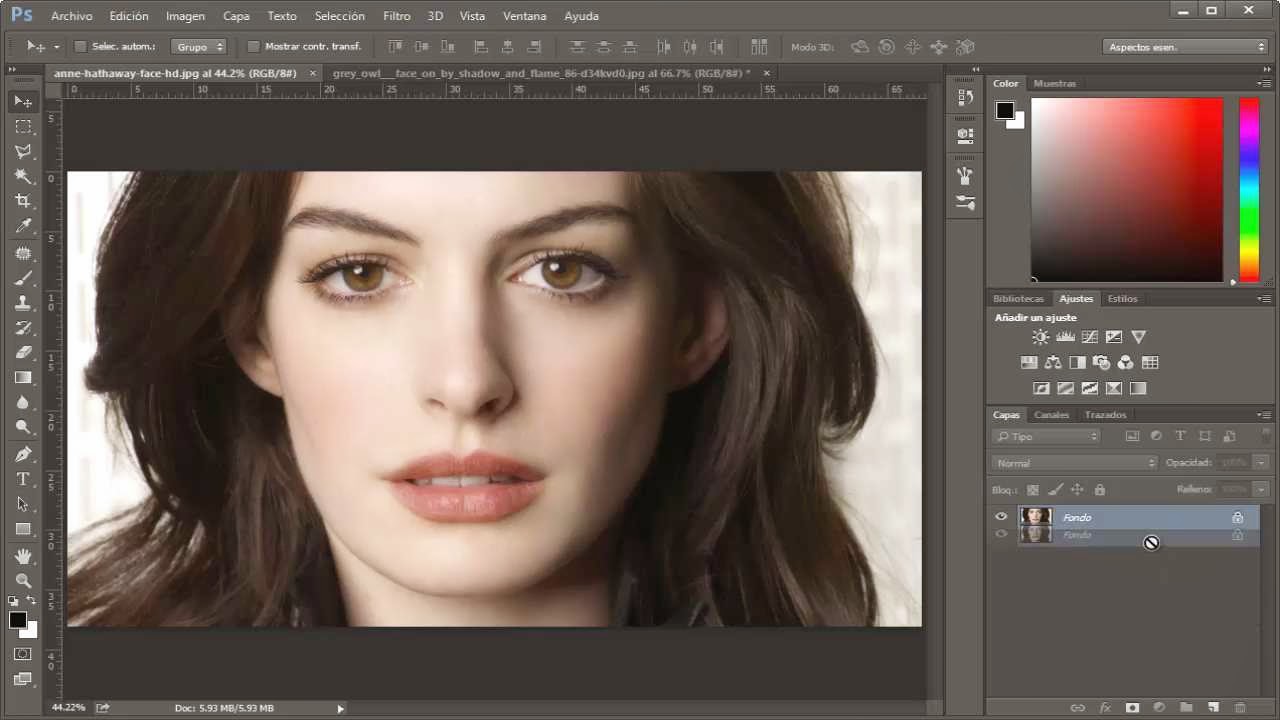1280x720 pixels.
Task: Select the Horizontal Type tool
Action: click(23, 479)
